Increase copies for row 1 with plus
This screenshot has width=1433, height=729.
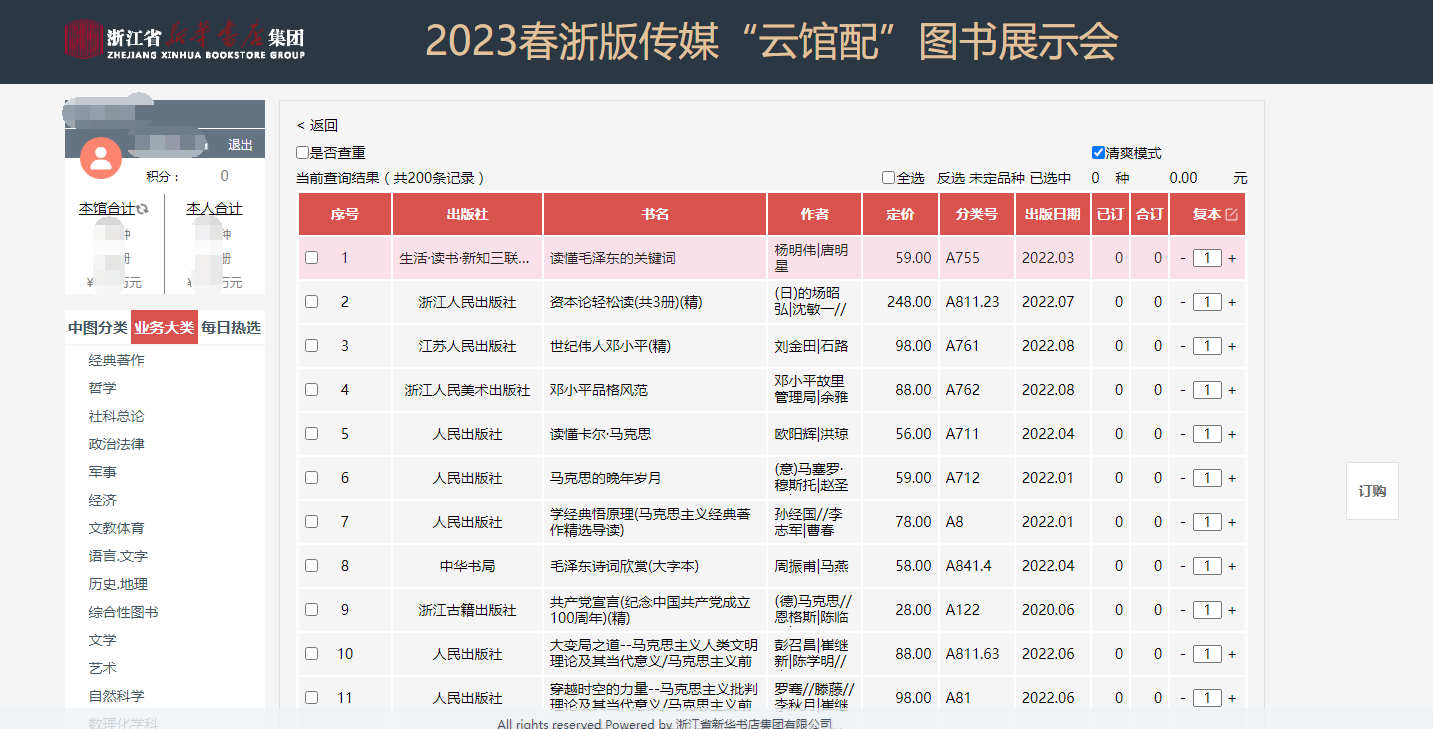tap(1232, 258)
